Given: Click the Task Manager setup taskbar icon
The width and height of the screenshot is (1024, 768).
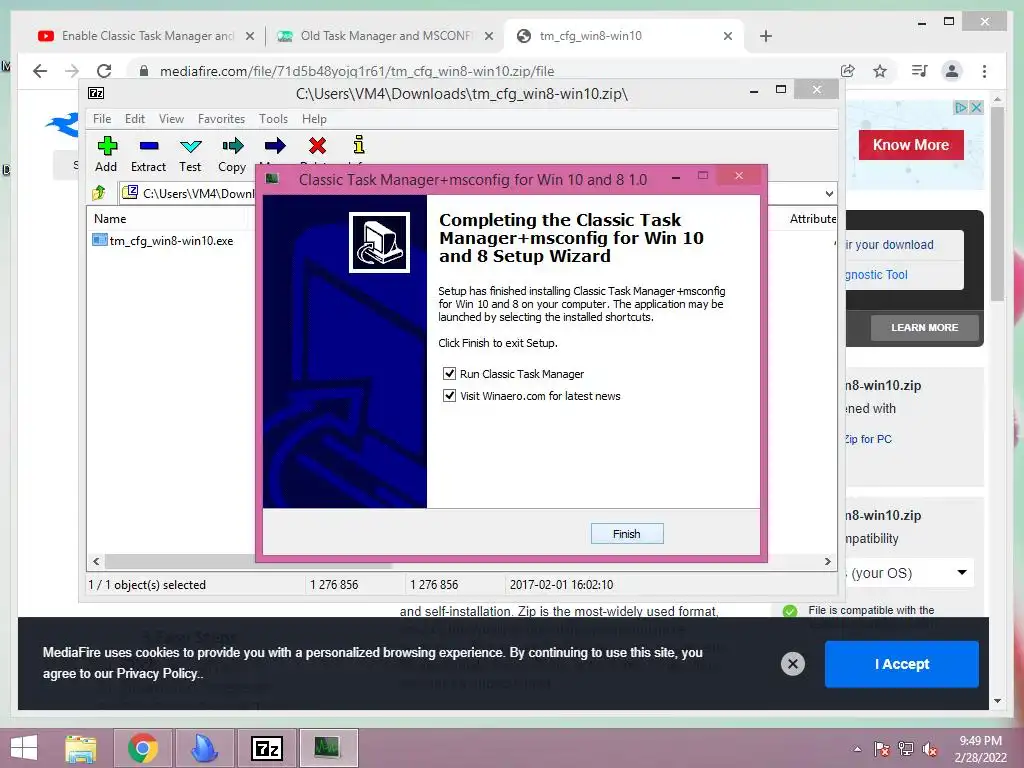Looking at the screenshot, I should (328, 746).
